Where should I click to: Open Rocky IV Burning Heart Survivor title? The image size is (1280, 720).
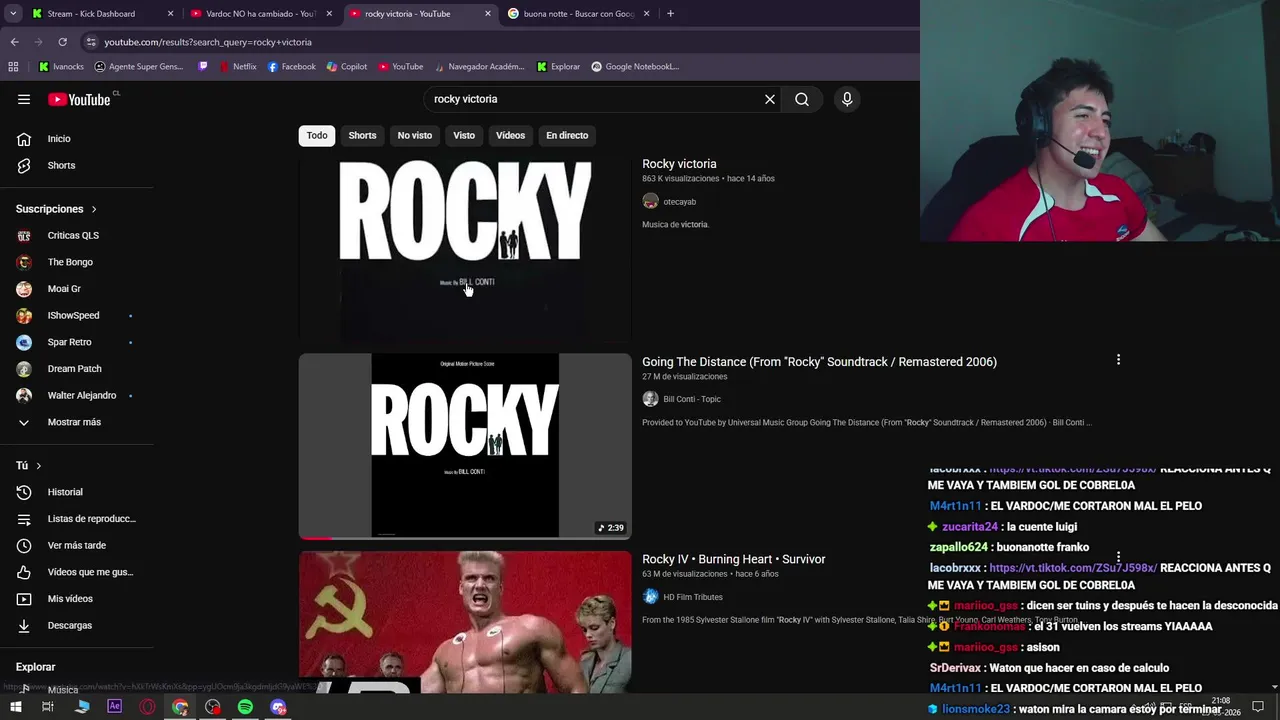[x=733, y=559]
